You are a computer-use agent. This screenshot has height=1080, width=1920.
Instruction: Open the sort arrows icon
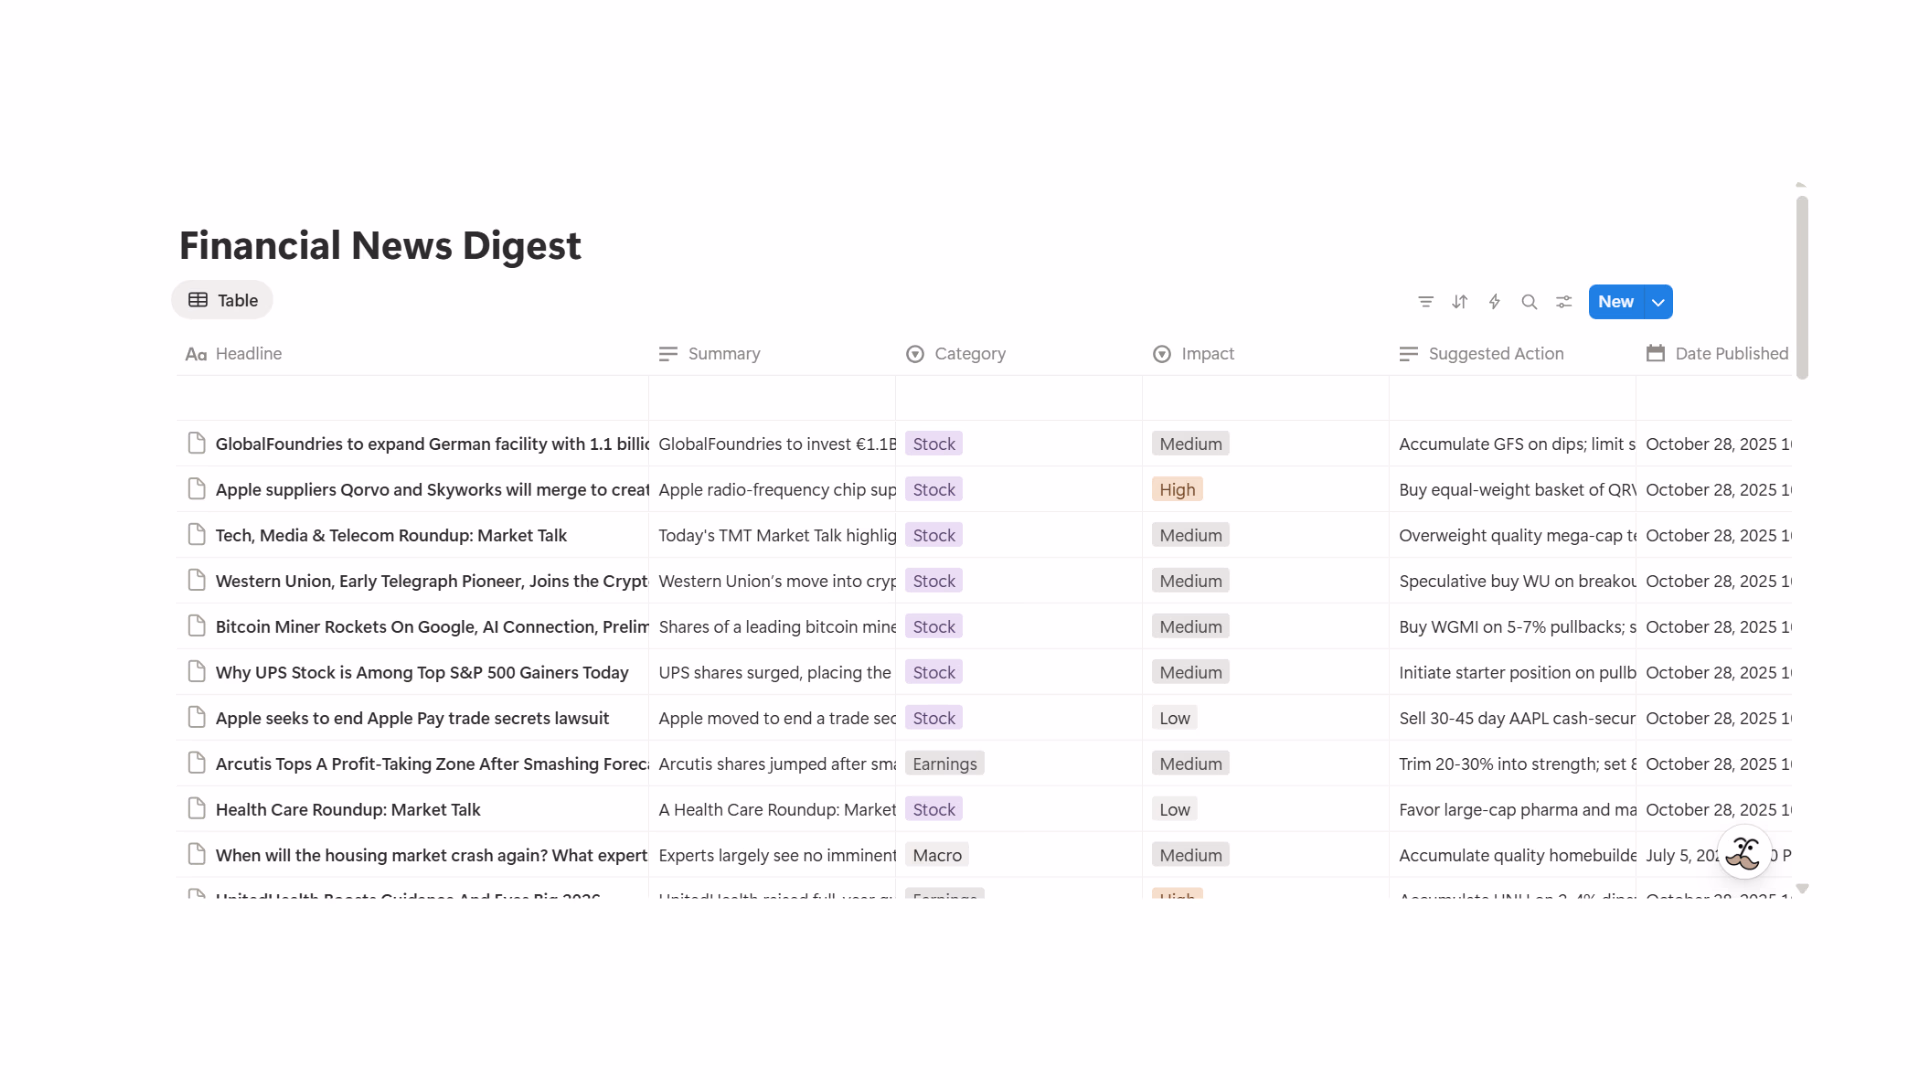coord(1460,302)
